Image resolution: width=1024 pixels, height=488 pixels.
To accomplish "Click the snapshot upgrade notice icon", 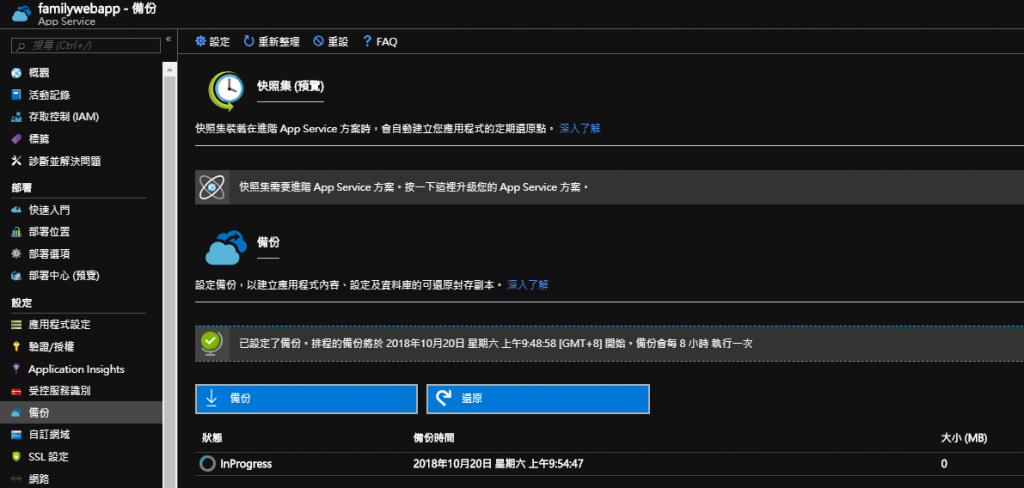I will pos(212,187).
